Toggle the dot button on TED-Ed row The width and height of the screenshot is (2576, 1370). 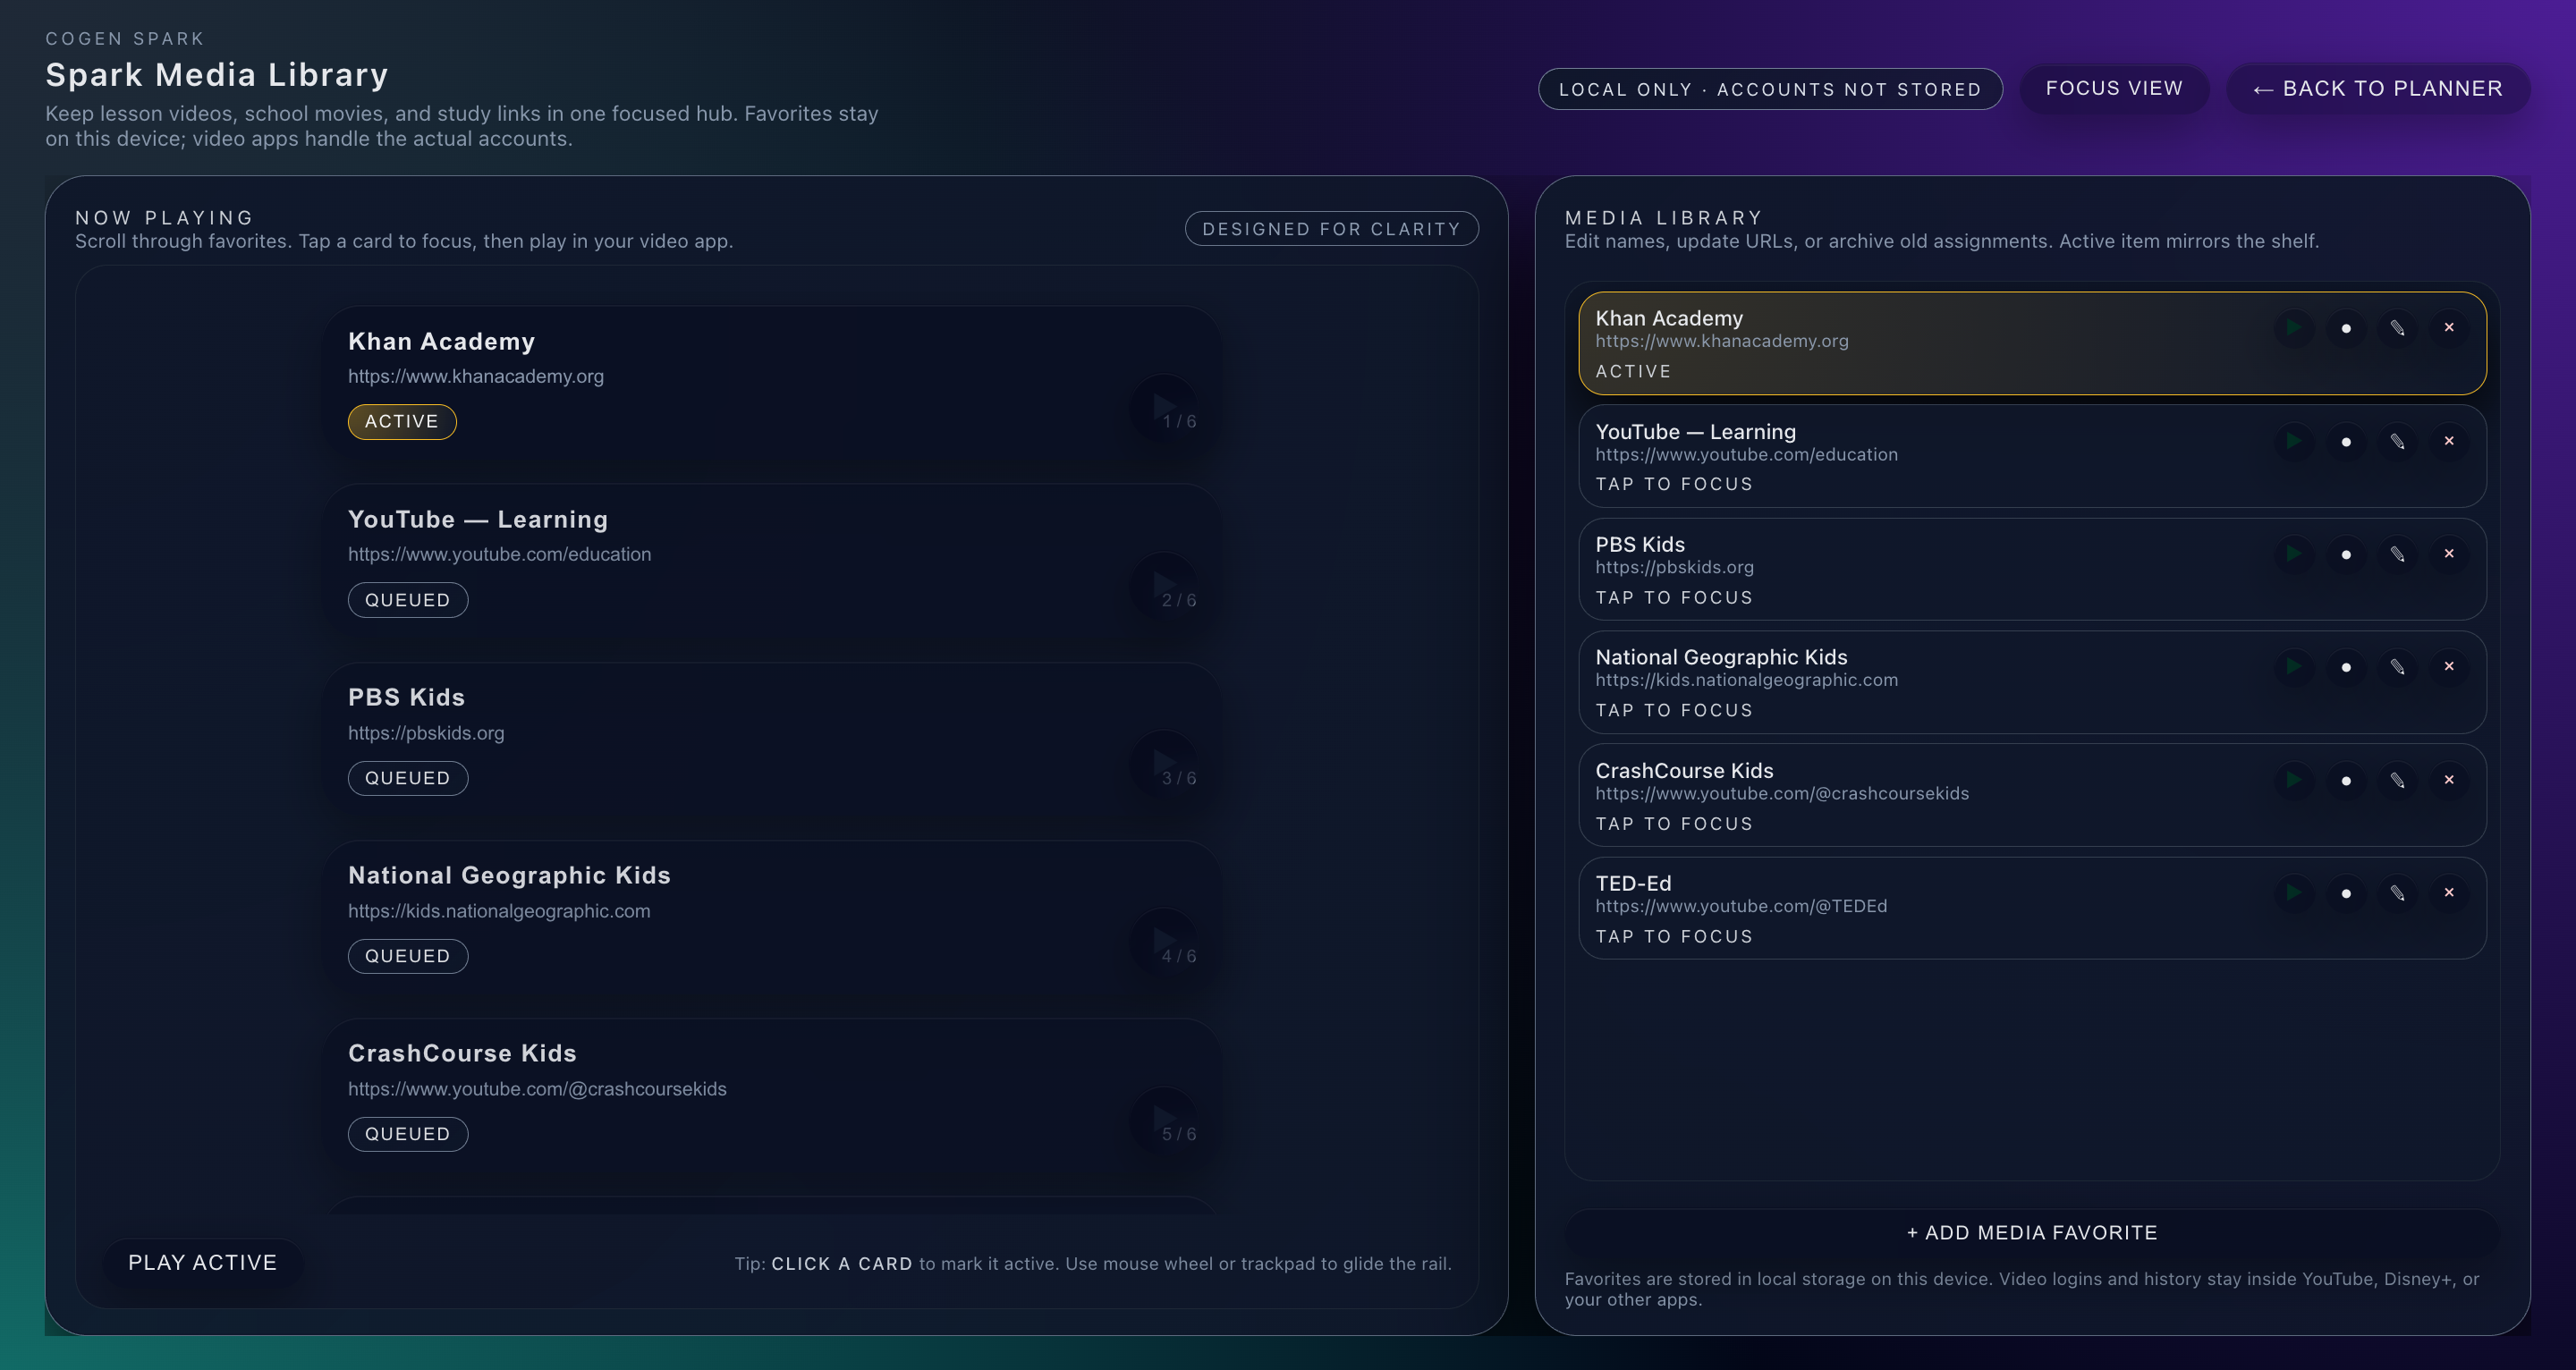[x=2346, y=893]
